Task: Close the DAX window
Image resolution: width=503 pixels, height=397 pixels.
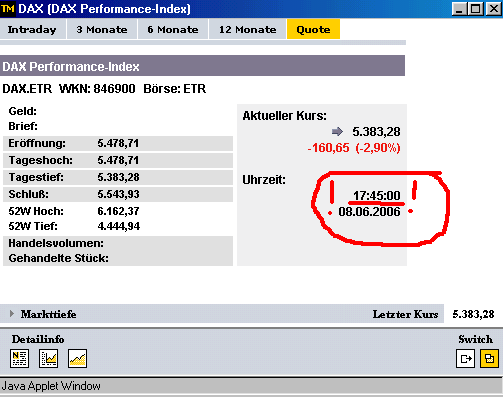Action: coord(494,9)
